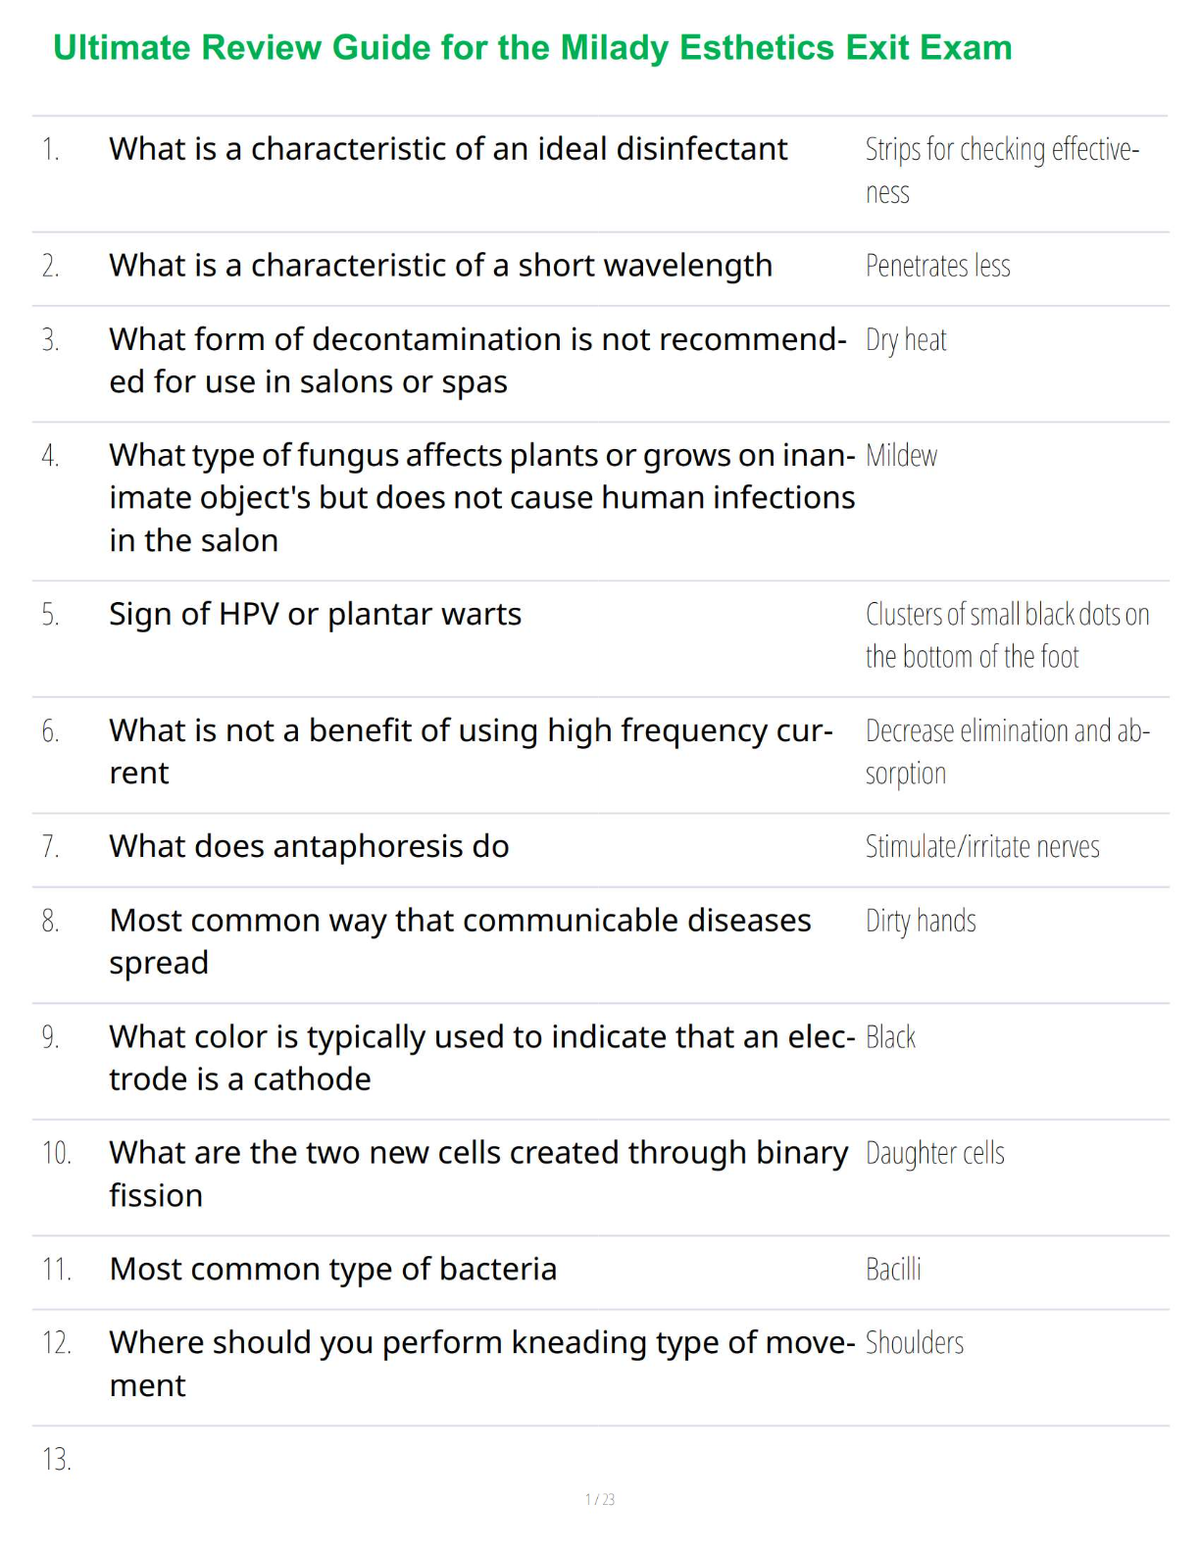
Task: Select question 1 about ideal disinfectant
Action: pos(448,149)
